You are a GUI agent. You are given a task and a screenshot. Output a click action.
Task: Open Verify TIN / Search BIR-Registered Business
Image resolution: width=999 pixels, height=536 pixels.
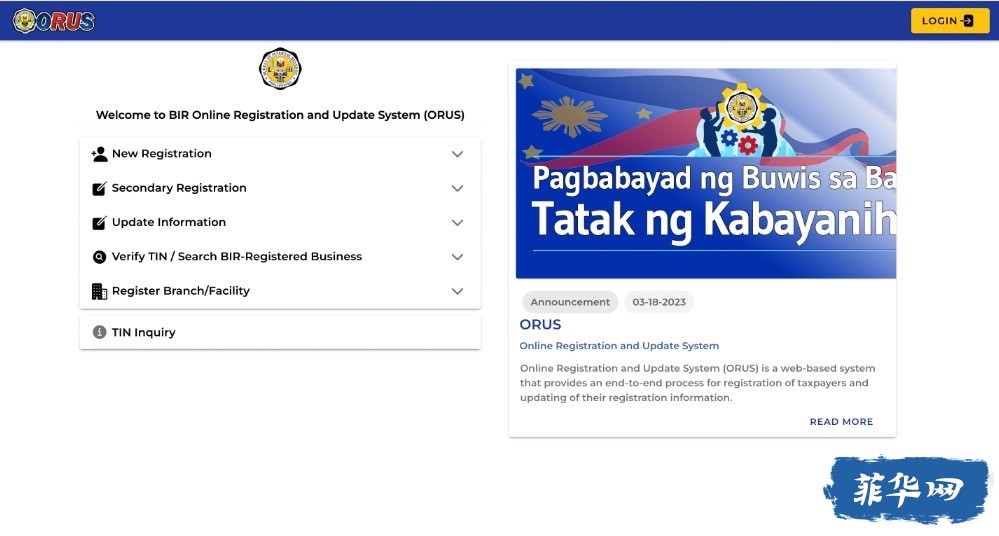(280, 257)
